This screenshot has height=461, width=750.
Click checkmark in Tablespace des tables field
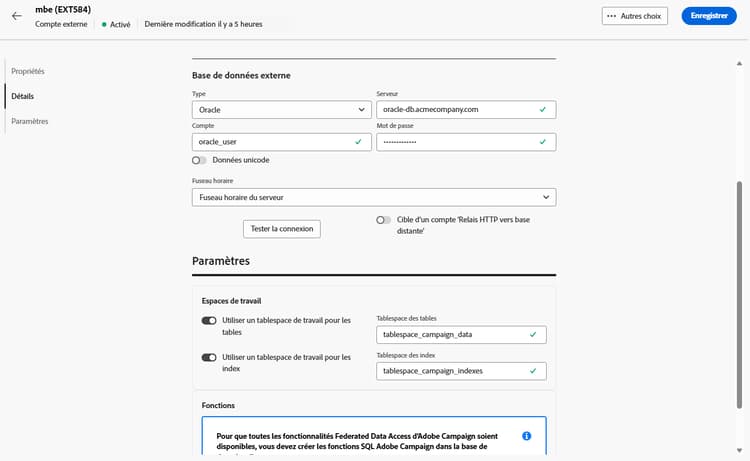point(533,334)
